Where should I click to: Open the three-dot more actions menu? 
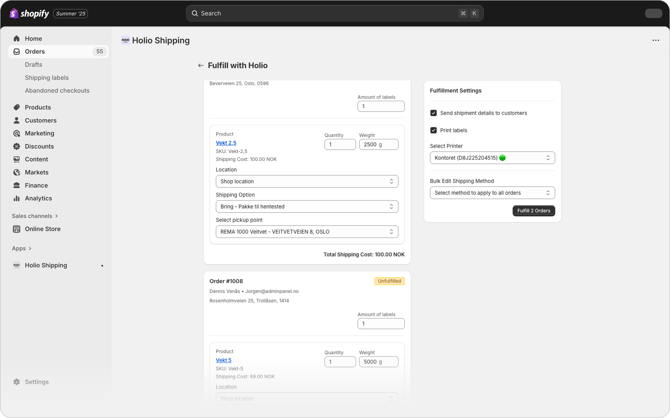pos(655,41)
